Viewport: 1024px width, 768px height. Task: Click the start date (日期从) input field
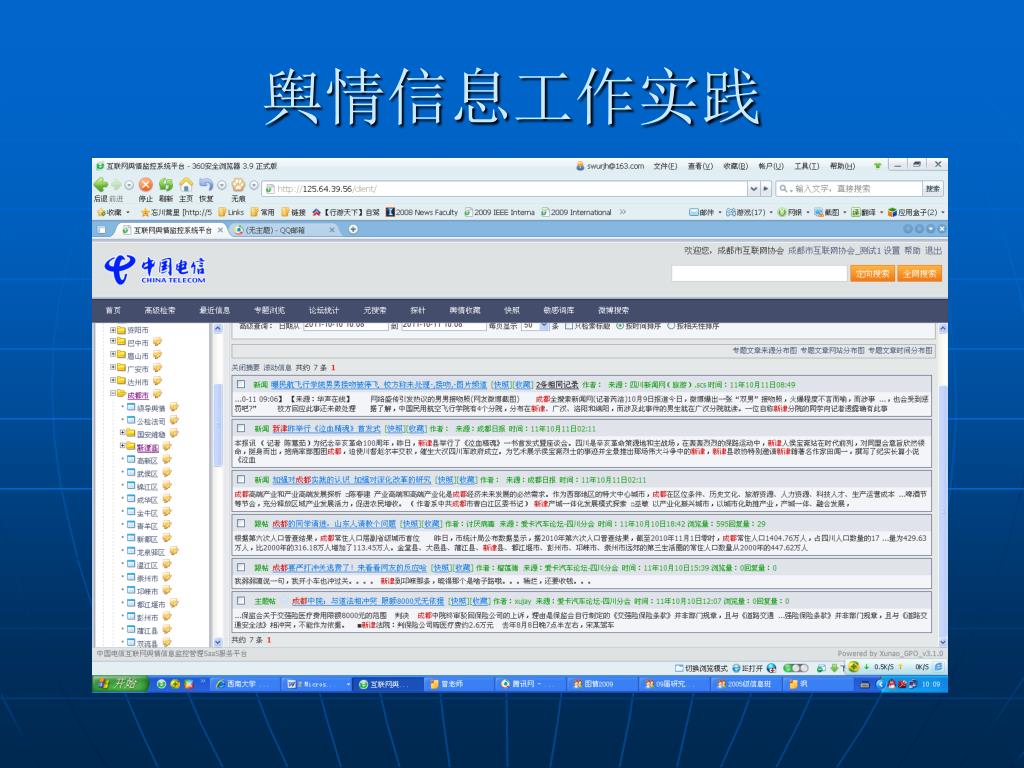(x=345, y=325)
